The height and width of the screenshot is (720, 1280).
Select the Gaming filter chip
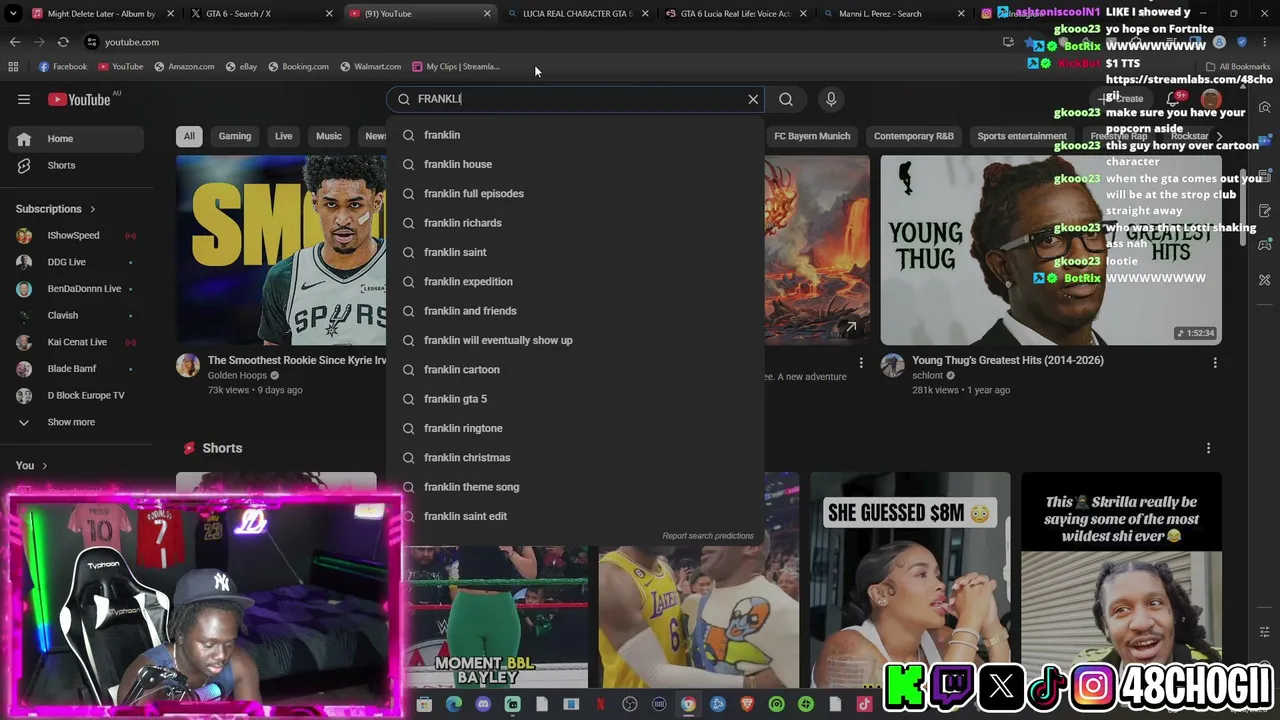(x=235, y=136)
